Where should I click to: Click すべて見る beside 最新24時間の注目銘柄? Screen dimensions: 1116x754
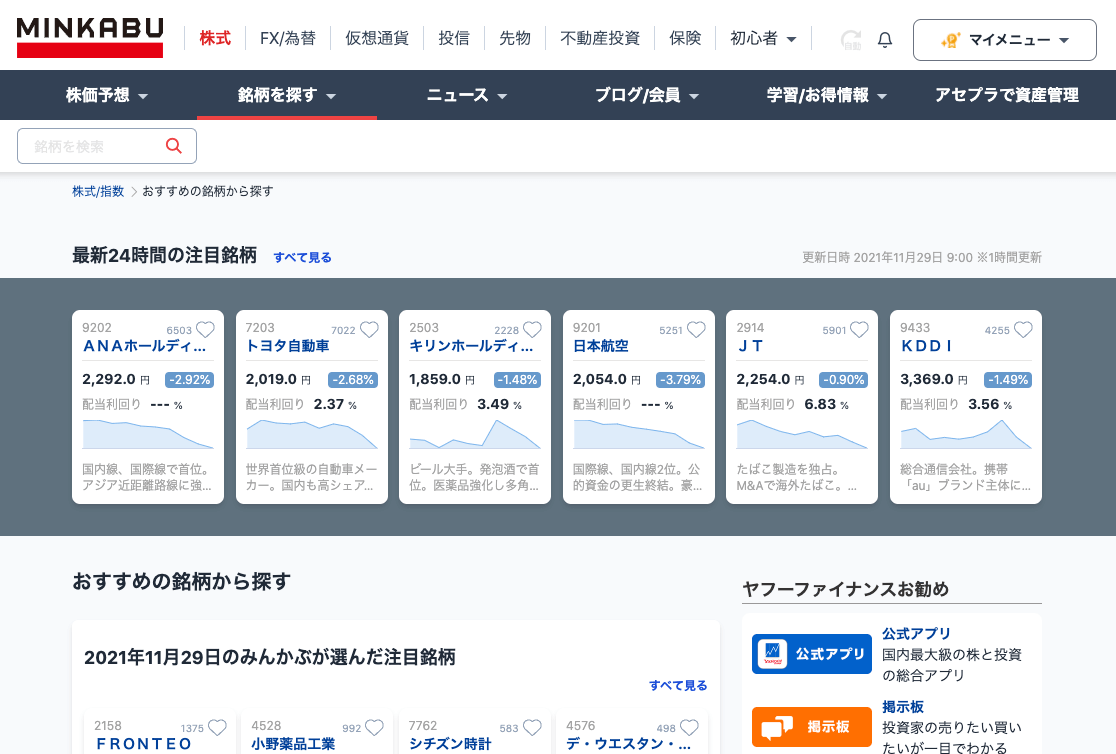coord(302,257)
